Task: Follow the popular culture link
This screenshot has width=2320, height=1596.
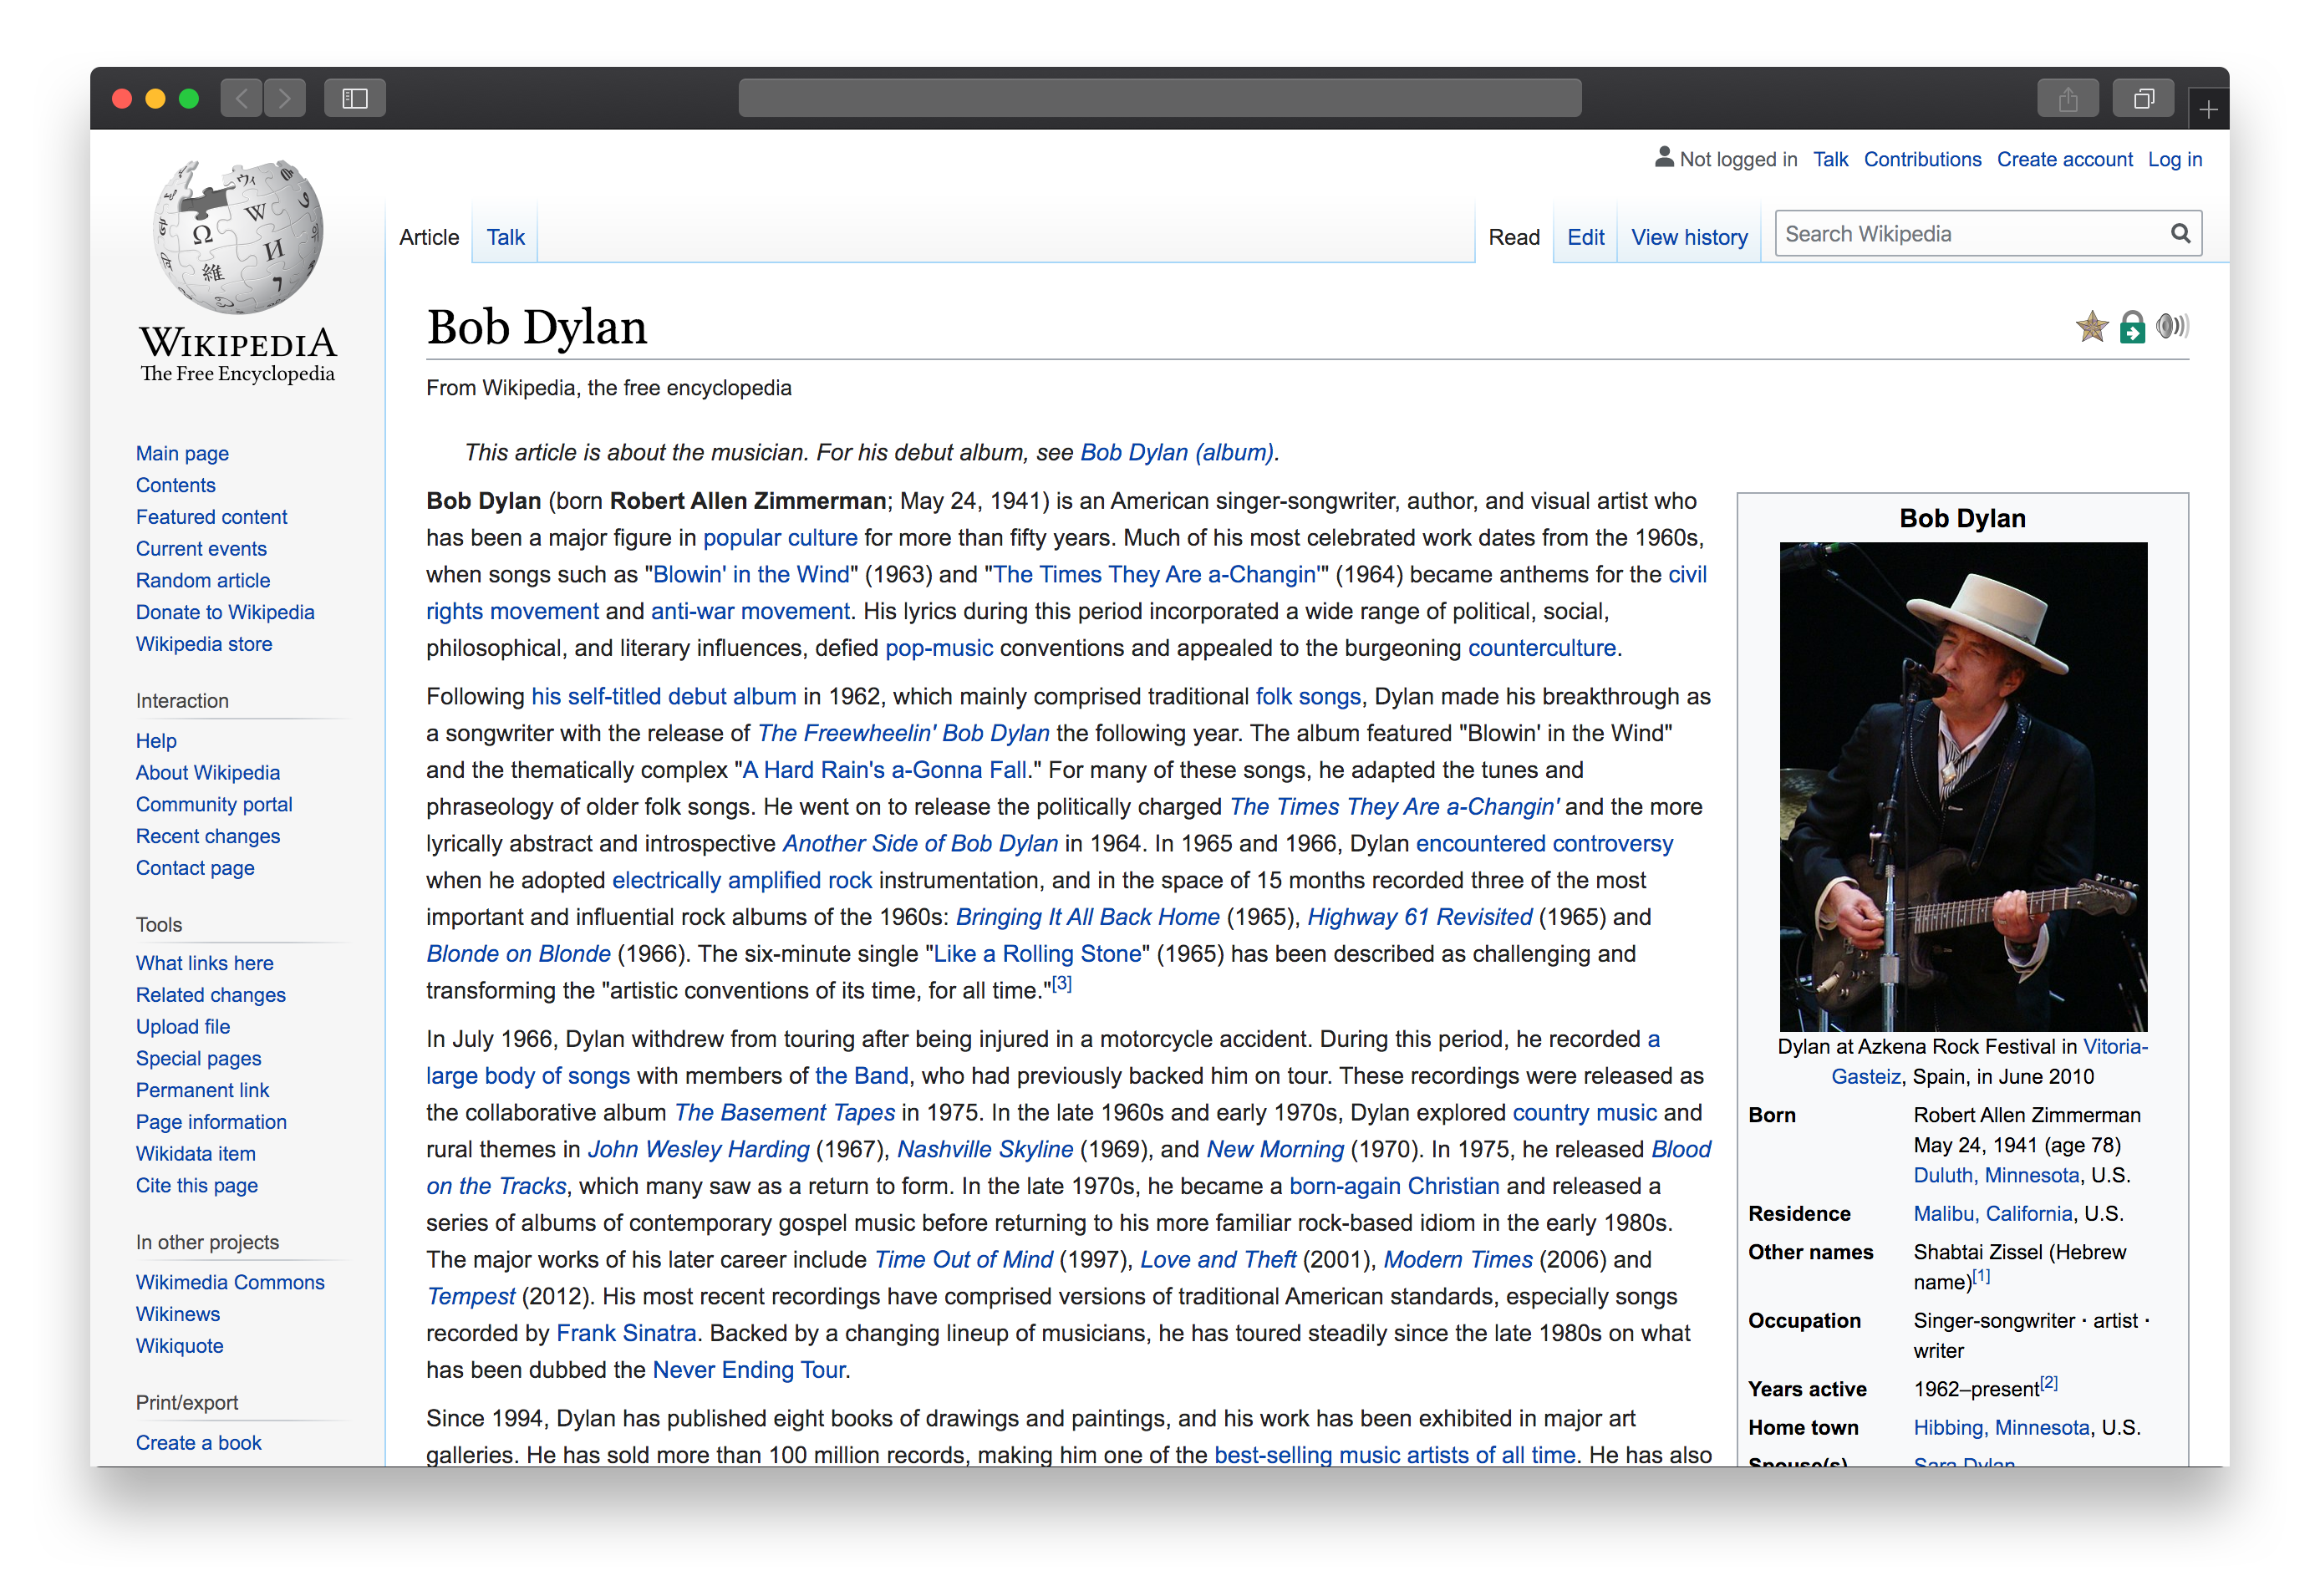Action: click(780, 538)
